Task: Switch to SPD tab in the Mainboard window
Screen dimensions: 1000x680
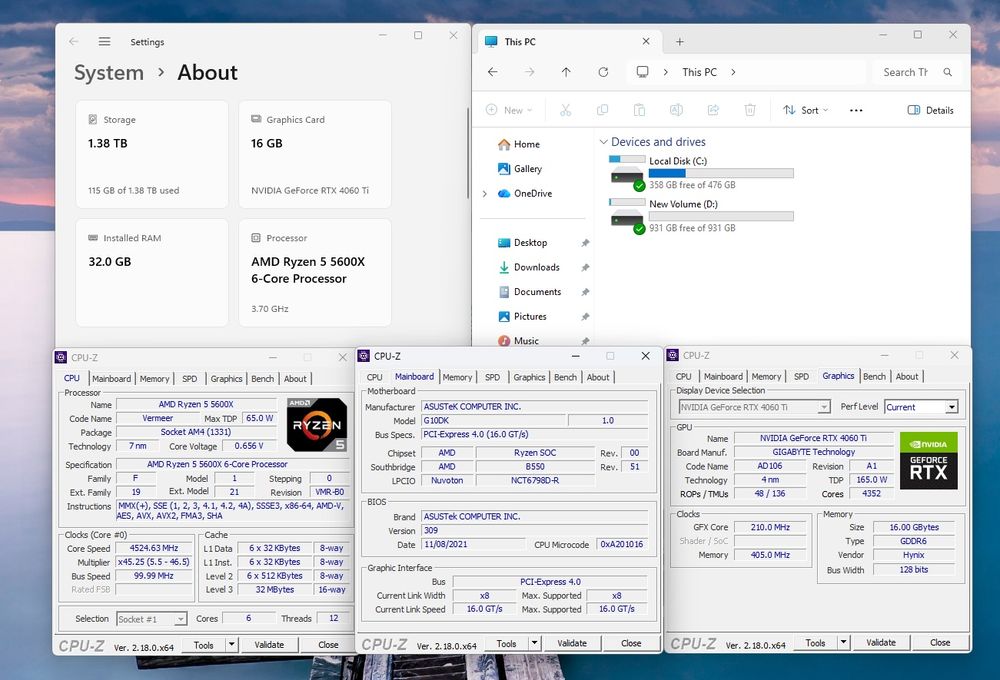Action: [492, 377]
